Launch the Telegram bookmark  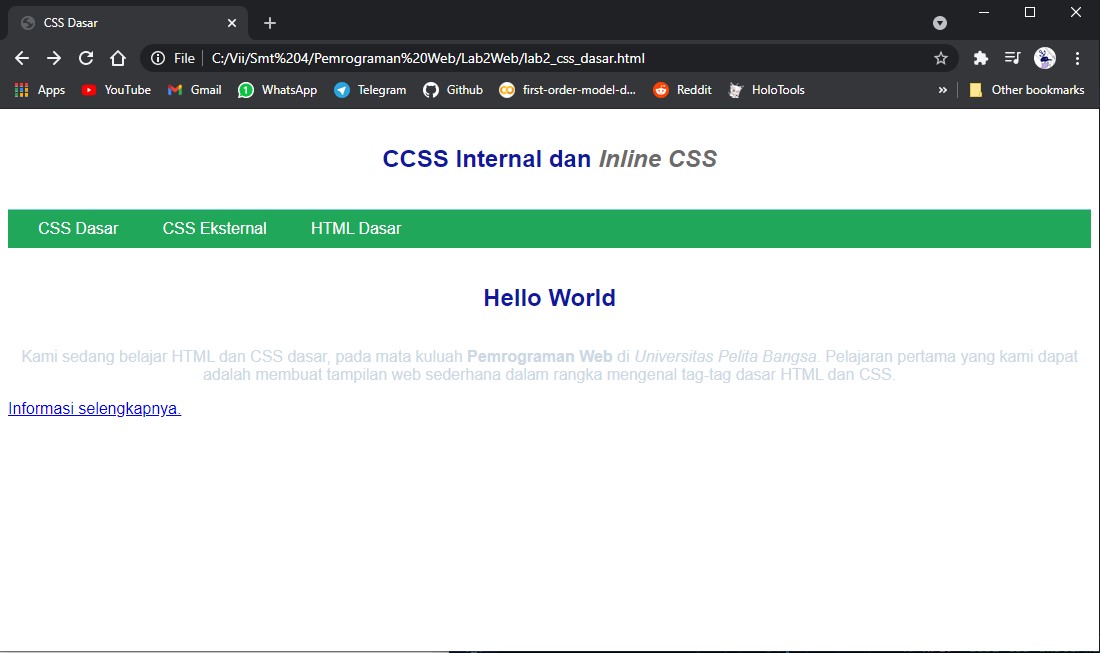click(370, 89)
